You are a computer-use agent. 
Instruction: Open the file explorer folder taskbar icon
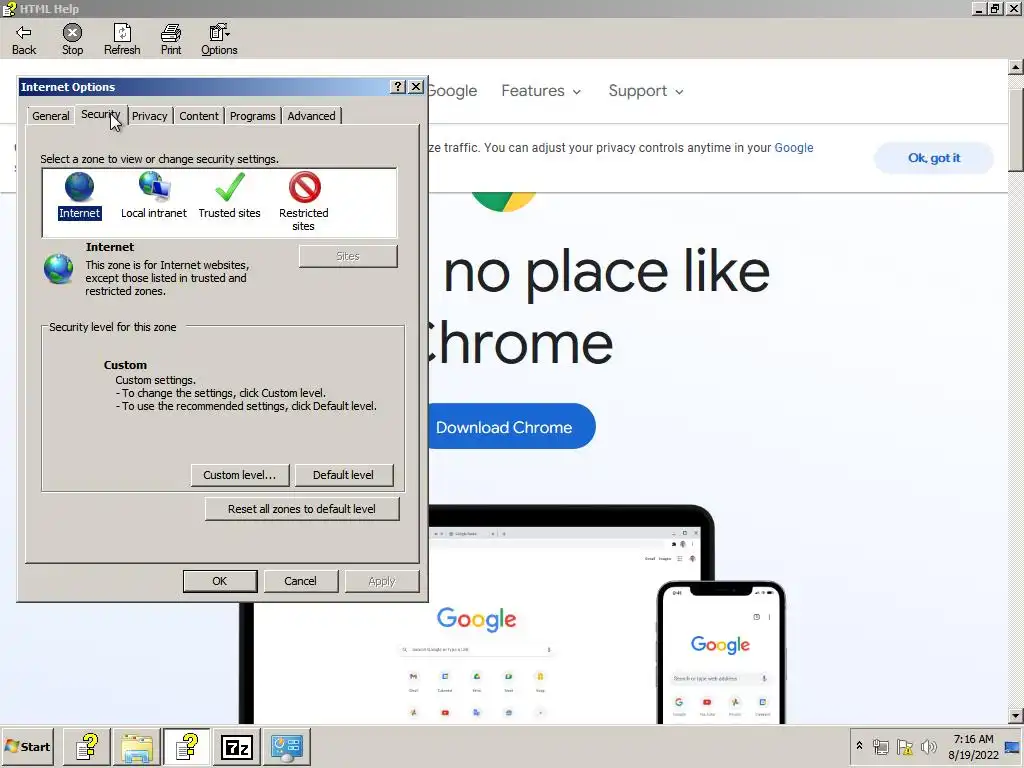[x=137, y=746]
